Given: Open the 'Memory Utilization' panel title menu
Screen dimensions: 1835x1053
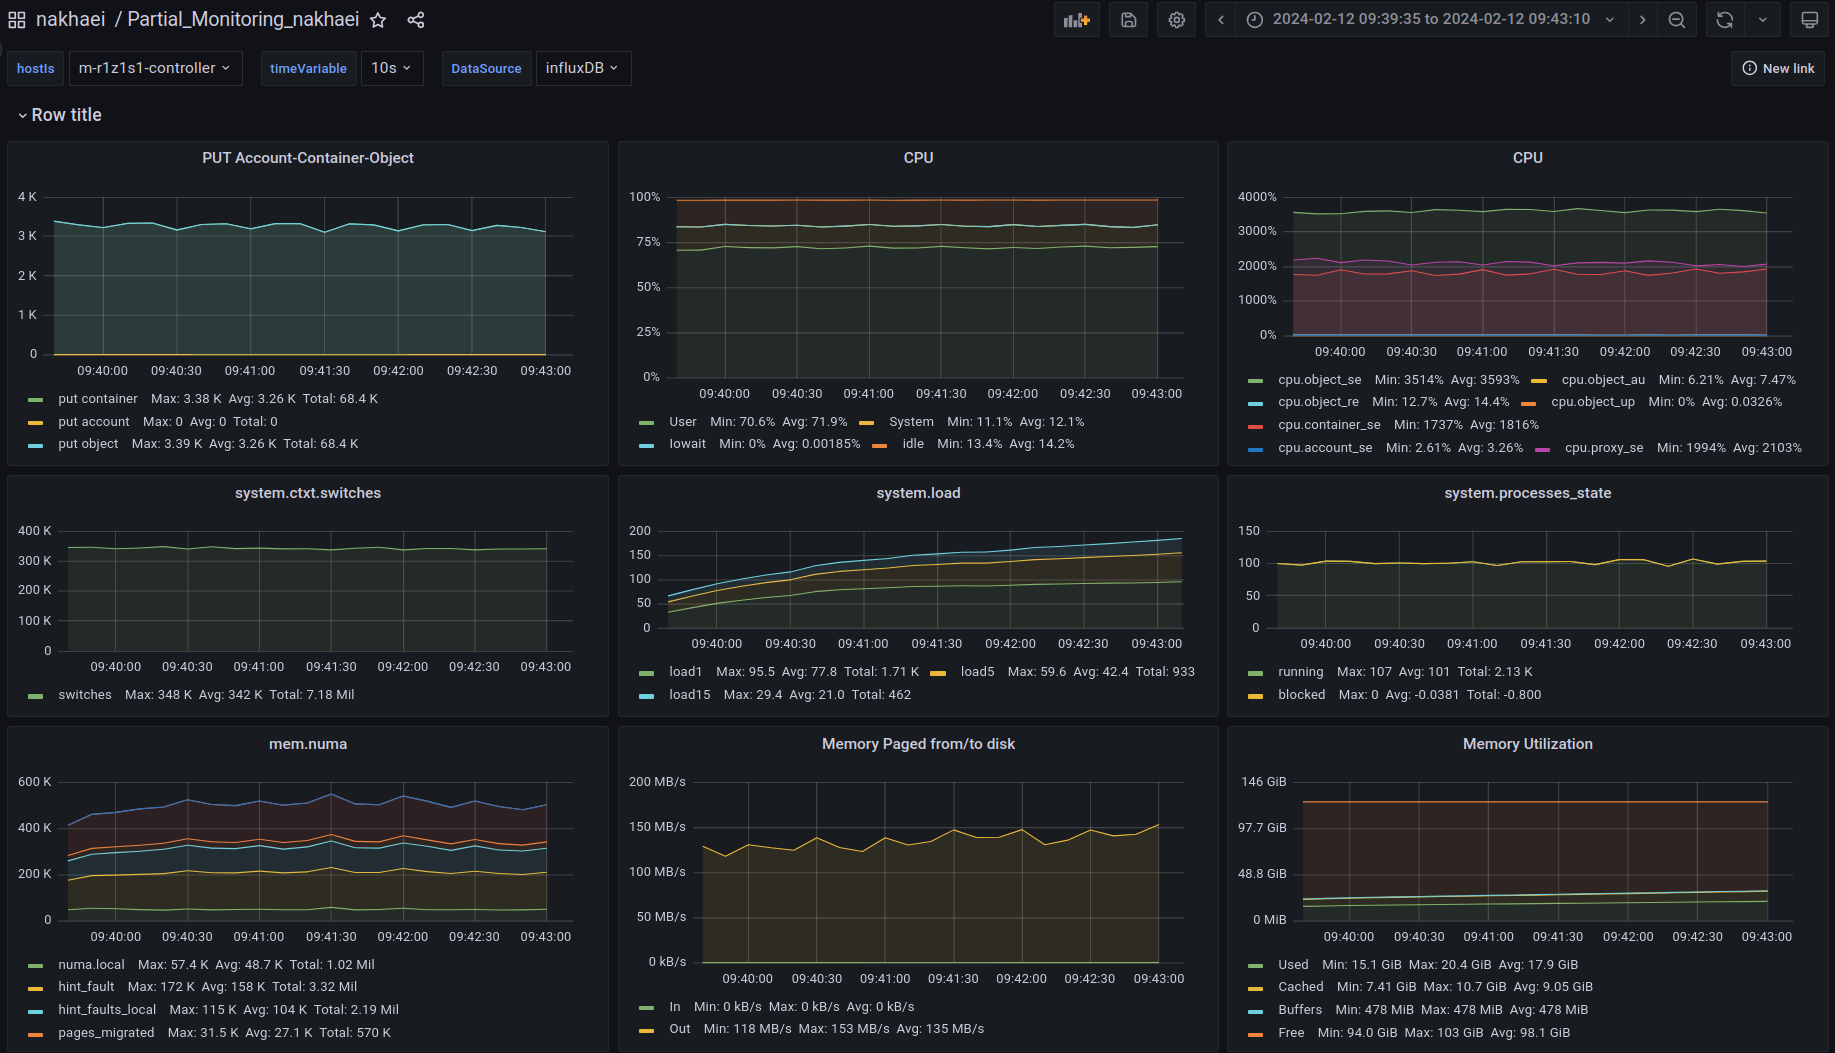Looking at the screenshot, I should pyautogui.click(x=1527, y=744).
